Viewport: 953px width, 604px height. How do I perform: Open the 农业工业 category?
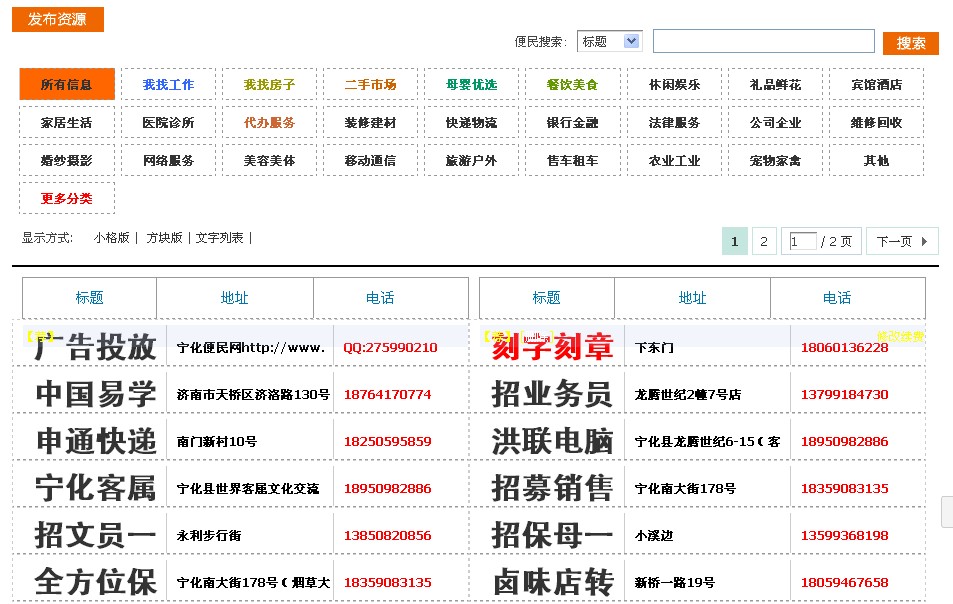(674, 160)
